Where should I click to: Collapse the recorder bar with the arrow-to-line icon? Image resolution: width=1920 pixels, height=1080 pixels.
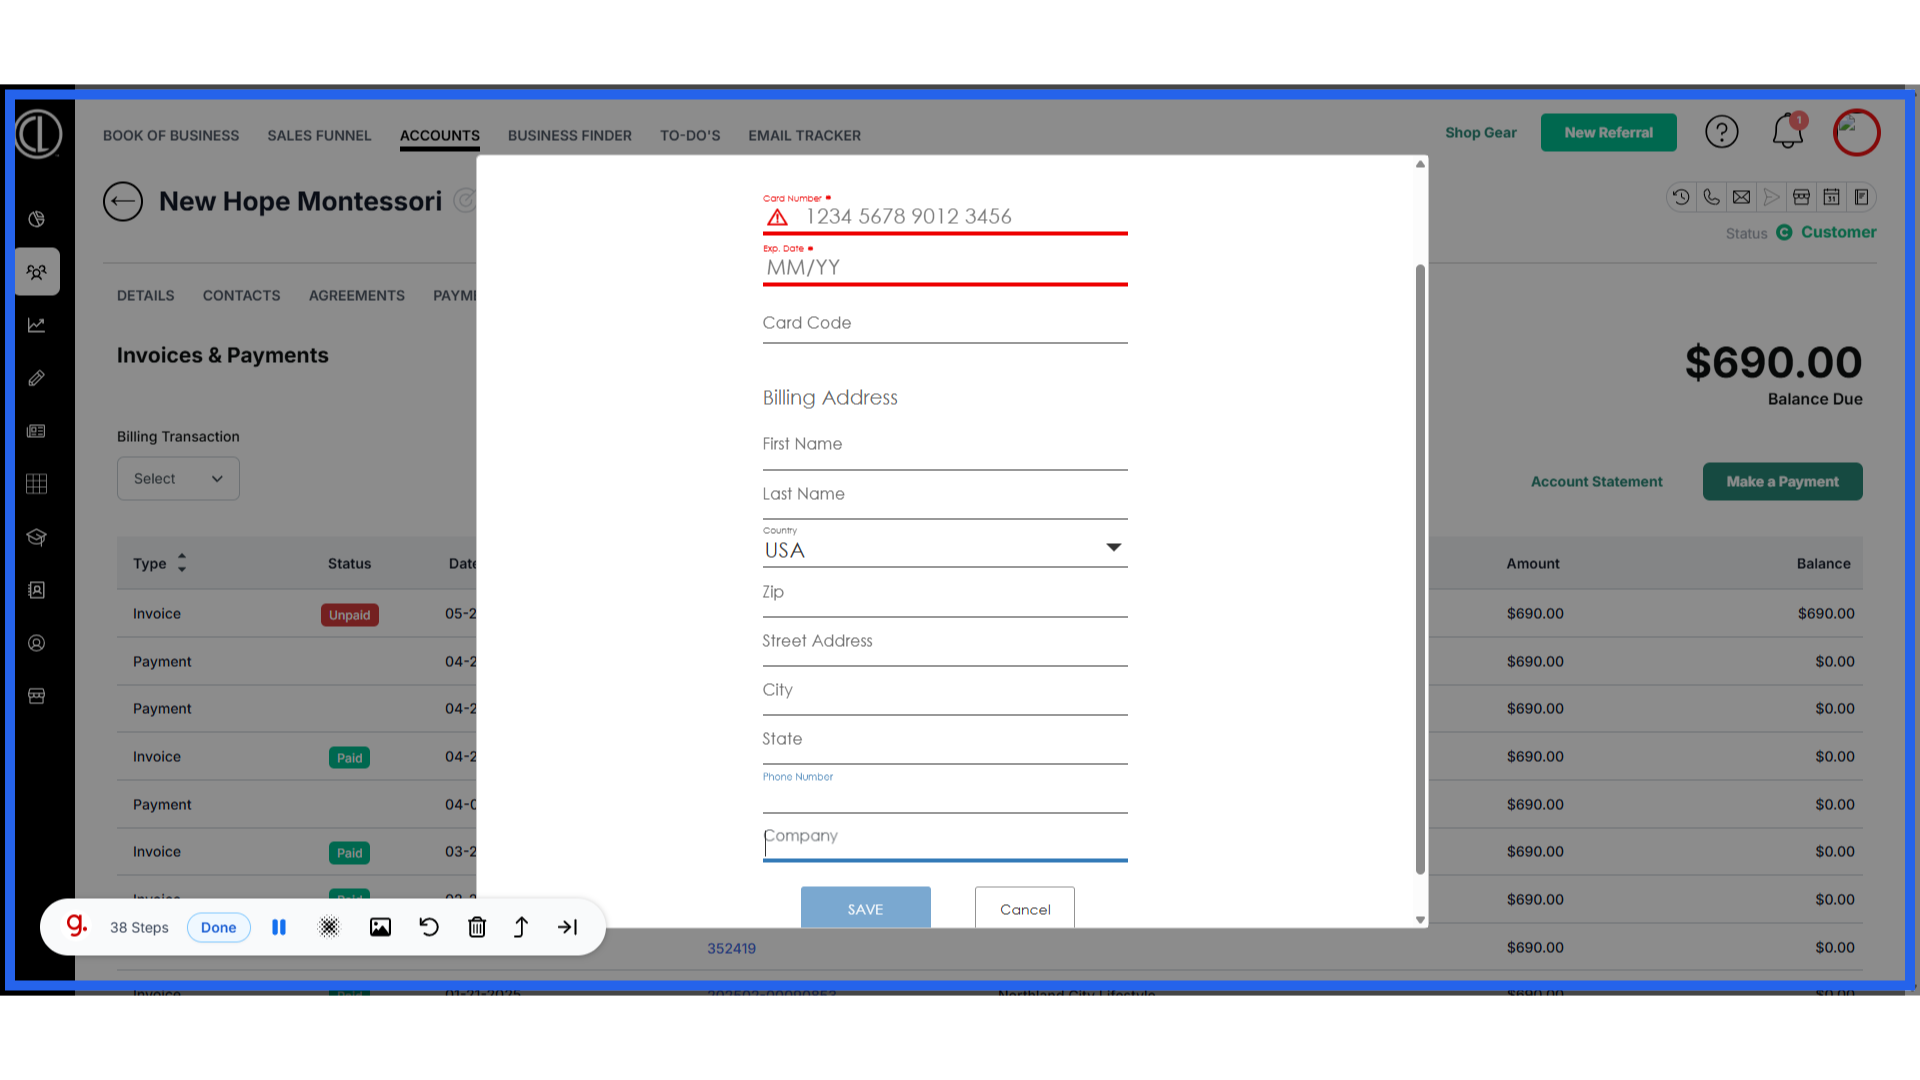click(567, 927)
